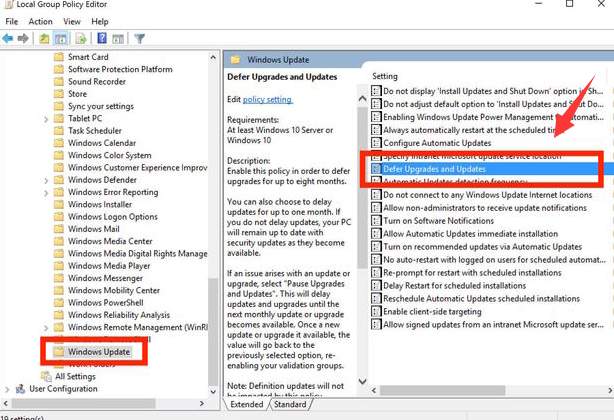Click the Back arrow toolbar icon
Viewport: 614px width, 420px height.
tap(7, 38)
